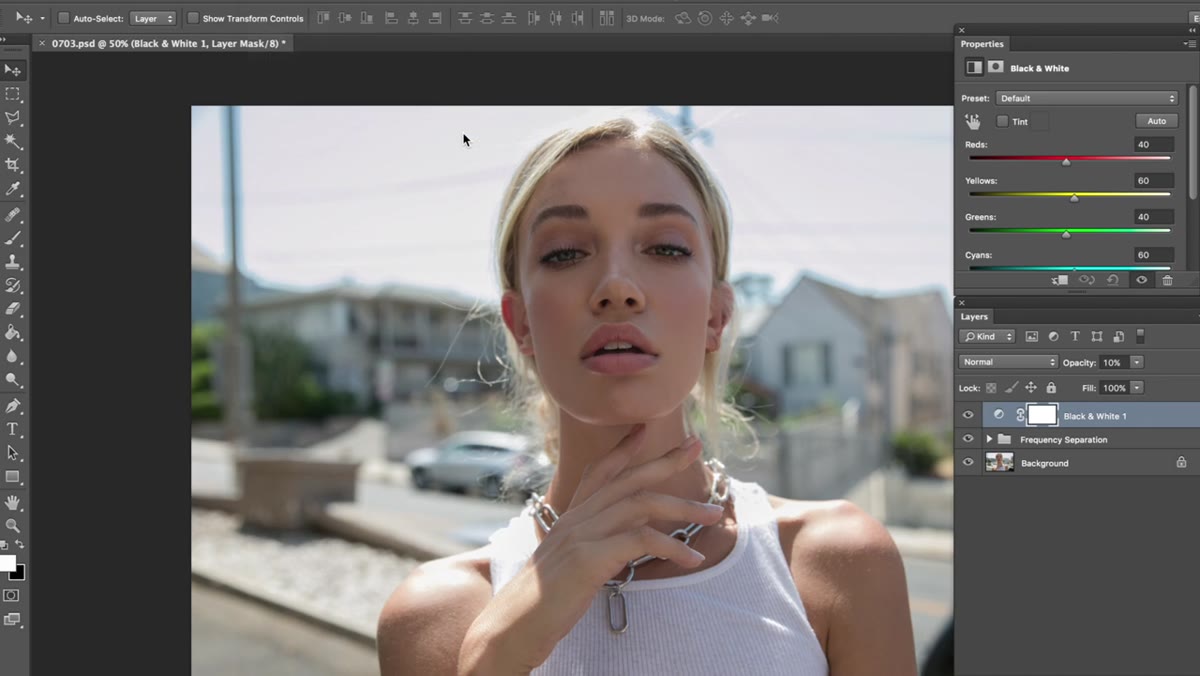Screen dimensions: 1200x676
Task: Delete this adjustment layer via trash icon
Action: (x=1167, y=281)
